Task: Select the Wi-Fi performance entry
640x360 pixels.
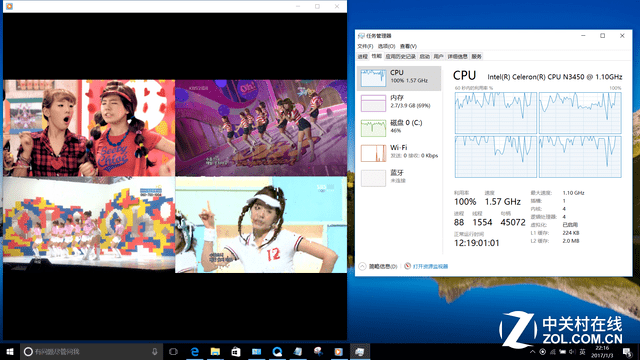Action: [x=399, y=152]
